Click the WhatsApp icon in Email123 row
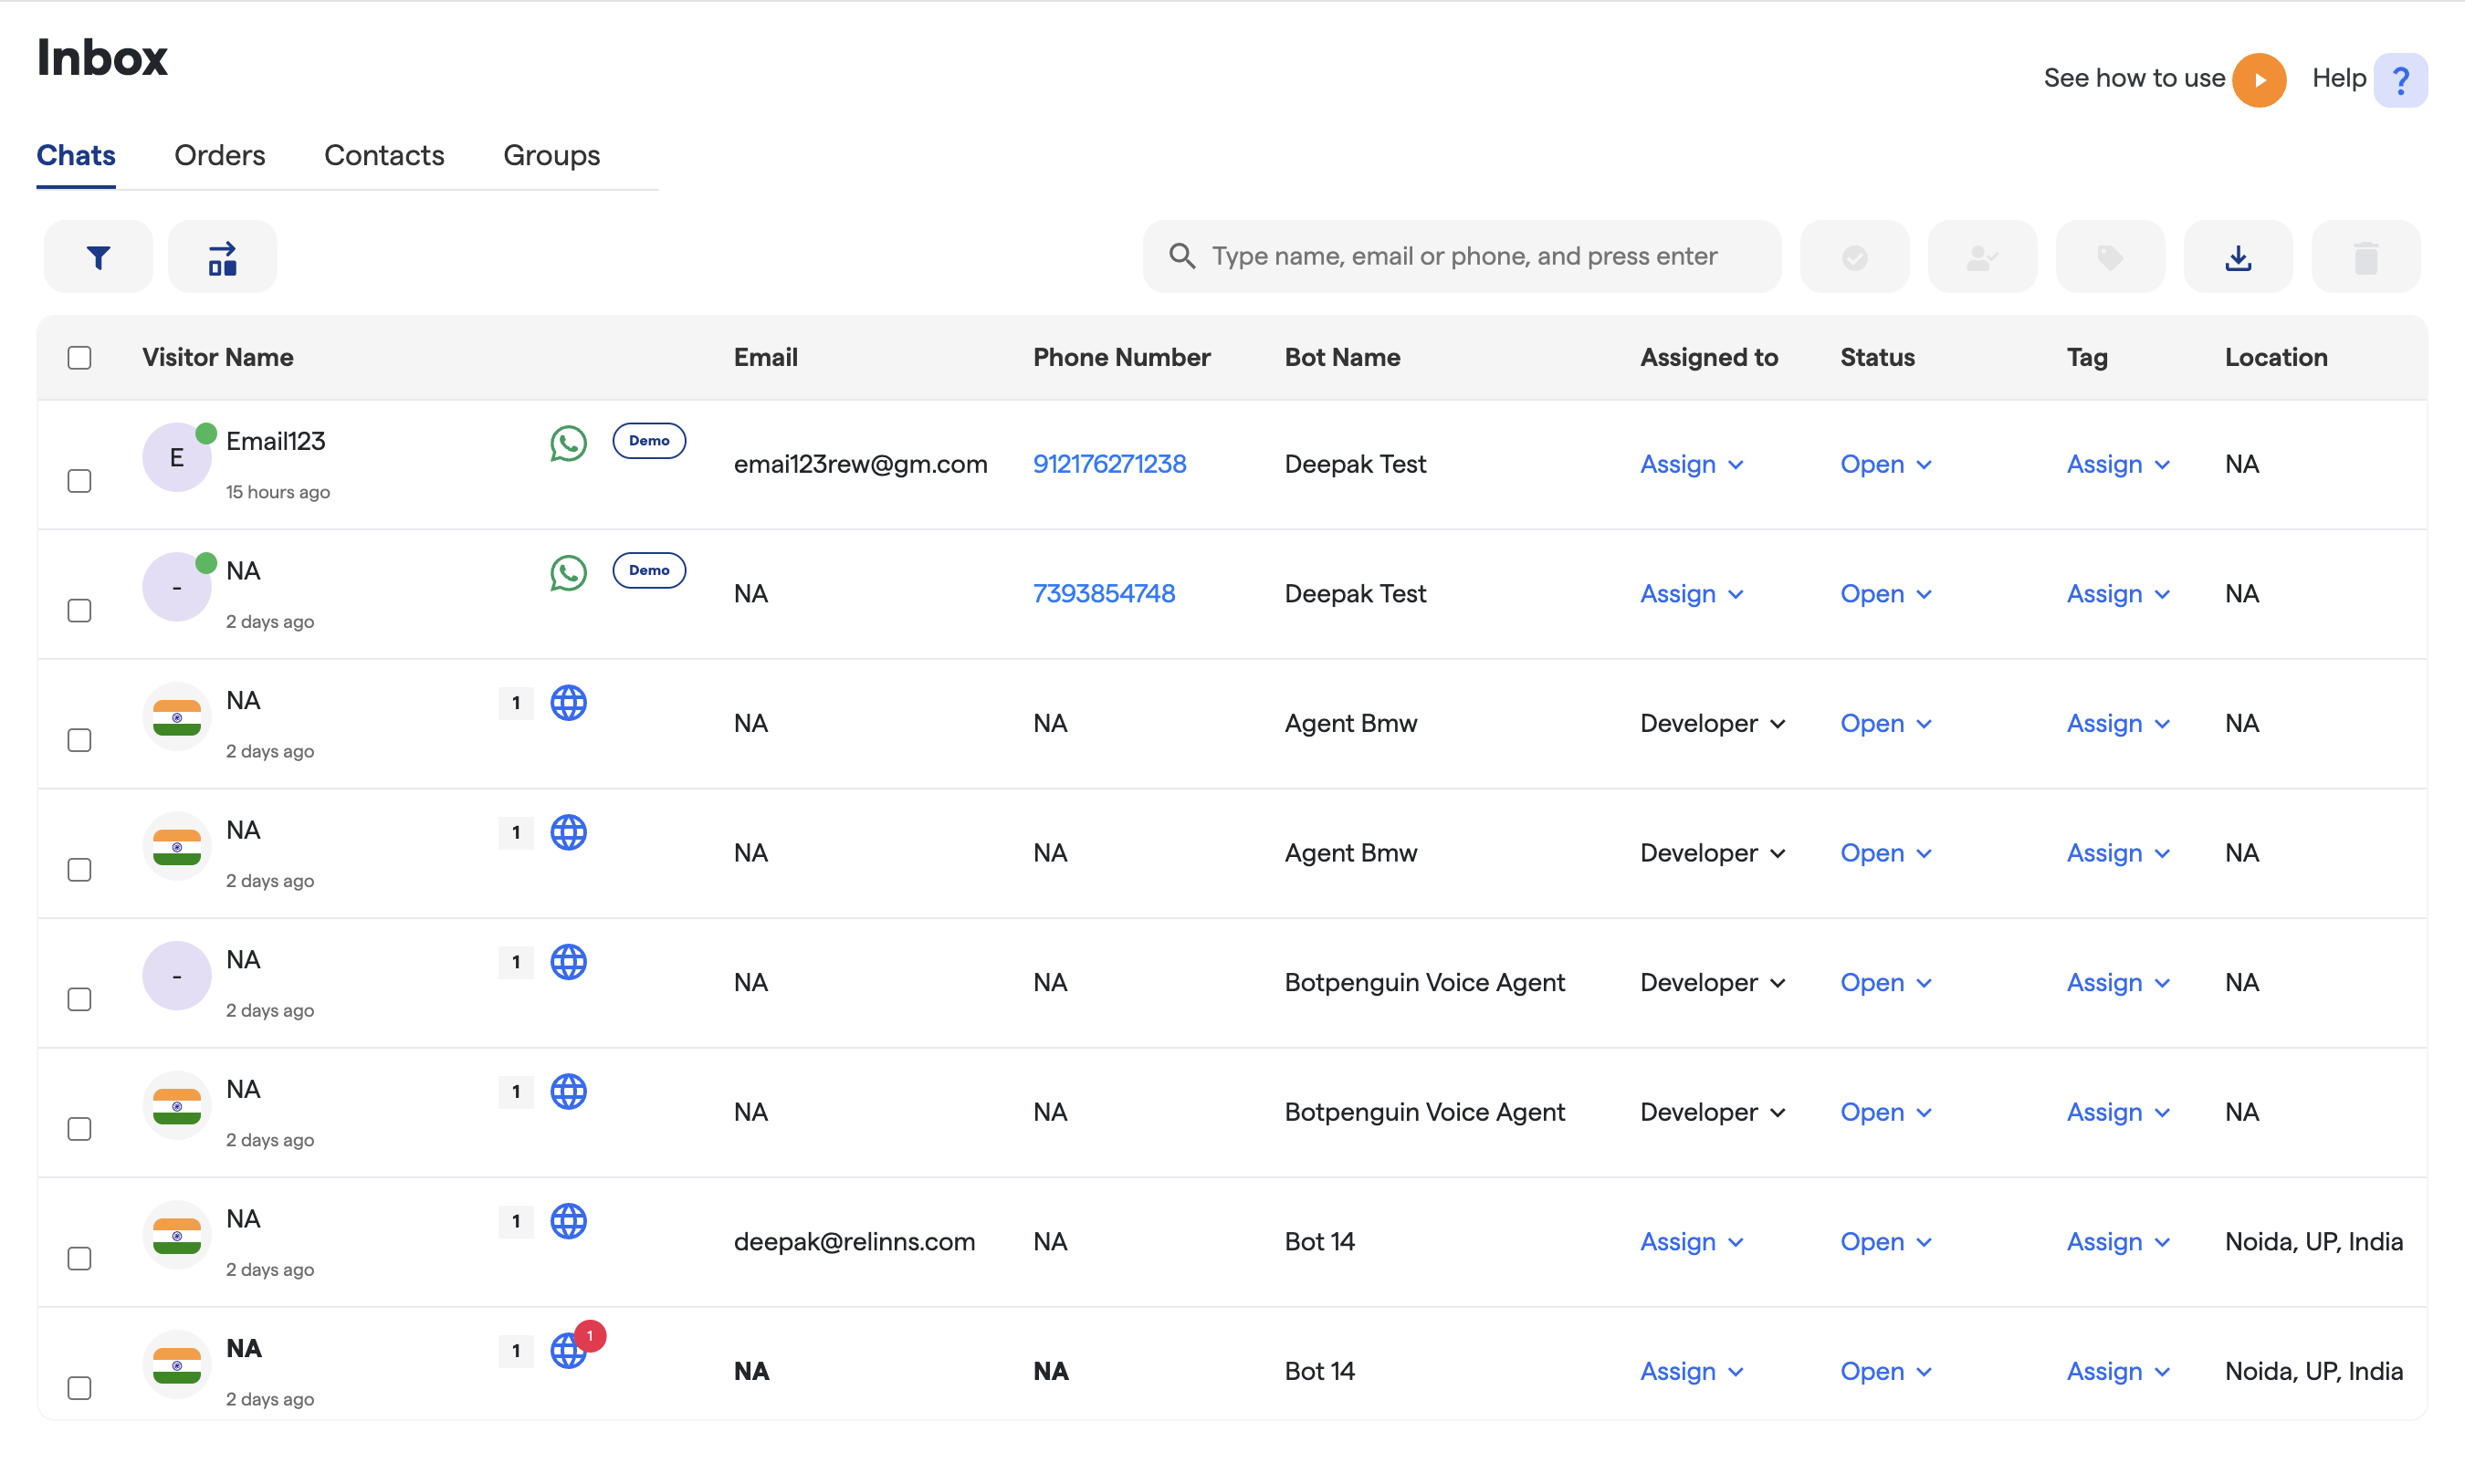Image resolution: width=2465 pixels, height=1484 pixels. (x=568, y=442)
